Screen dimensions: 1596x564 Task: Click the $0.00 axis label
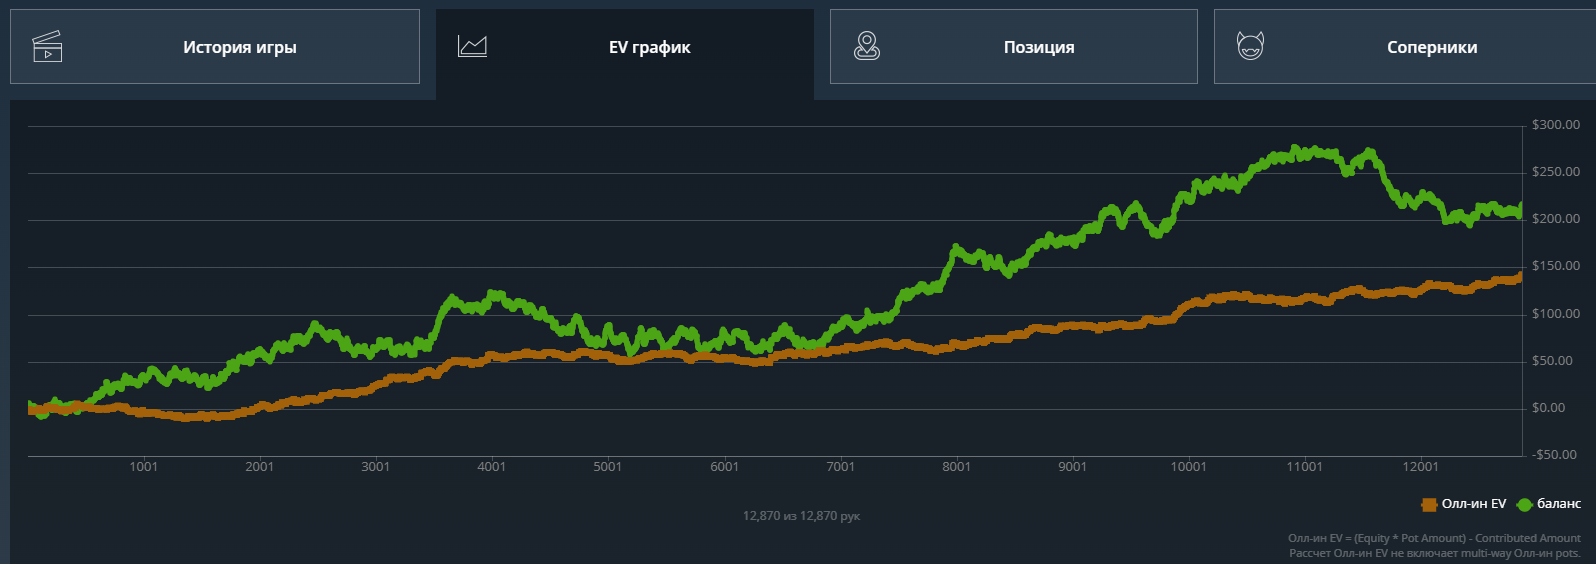pos(1549,408)
